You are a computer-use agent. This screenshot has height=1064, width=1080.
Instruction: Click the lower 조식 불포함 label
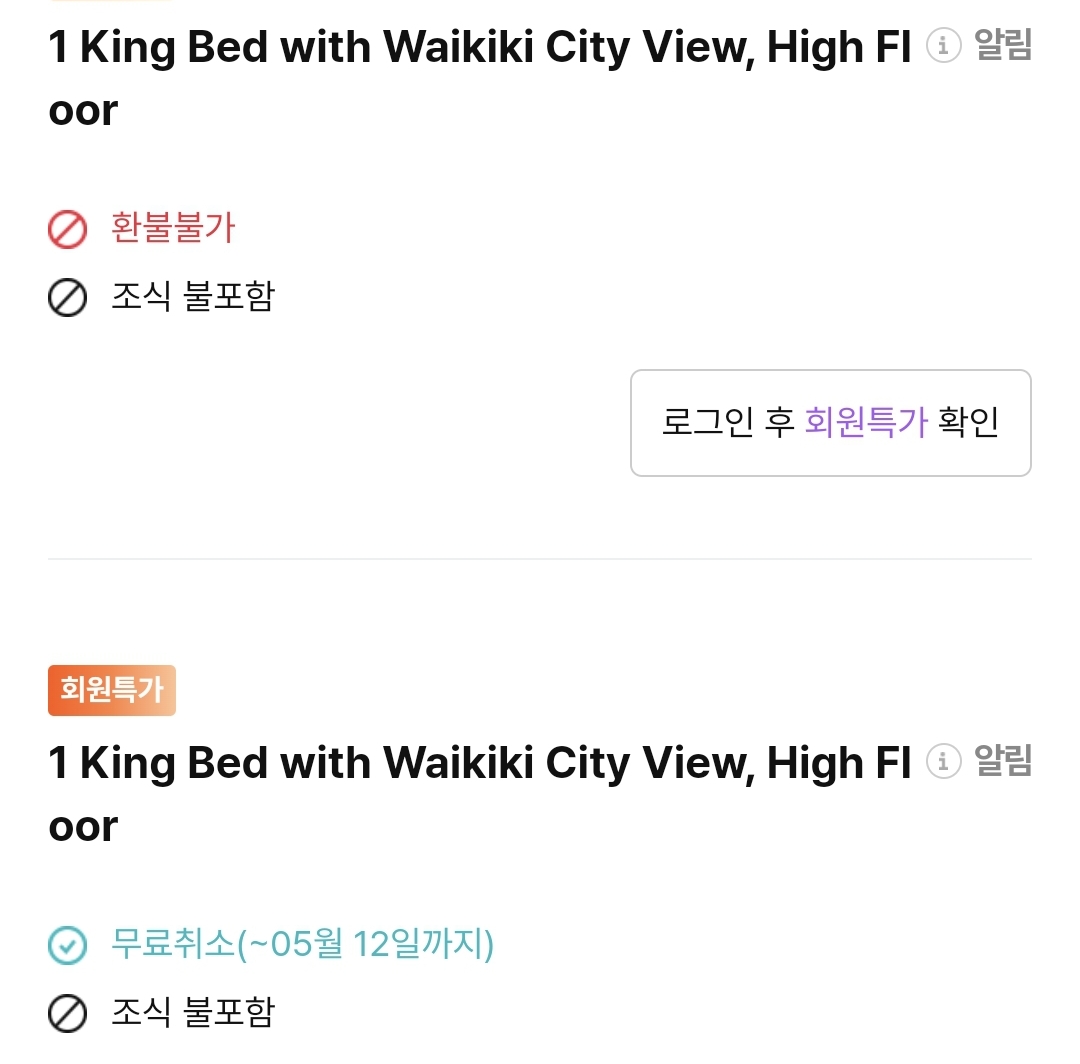pyautogui.click(x=193, y=1012)
